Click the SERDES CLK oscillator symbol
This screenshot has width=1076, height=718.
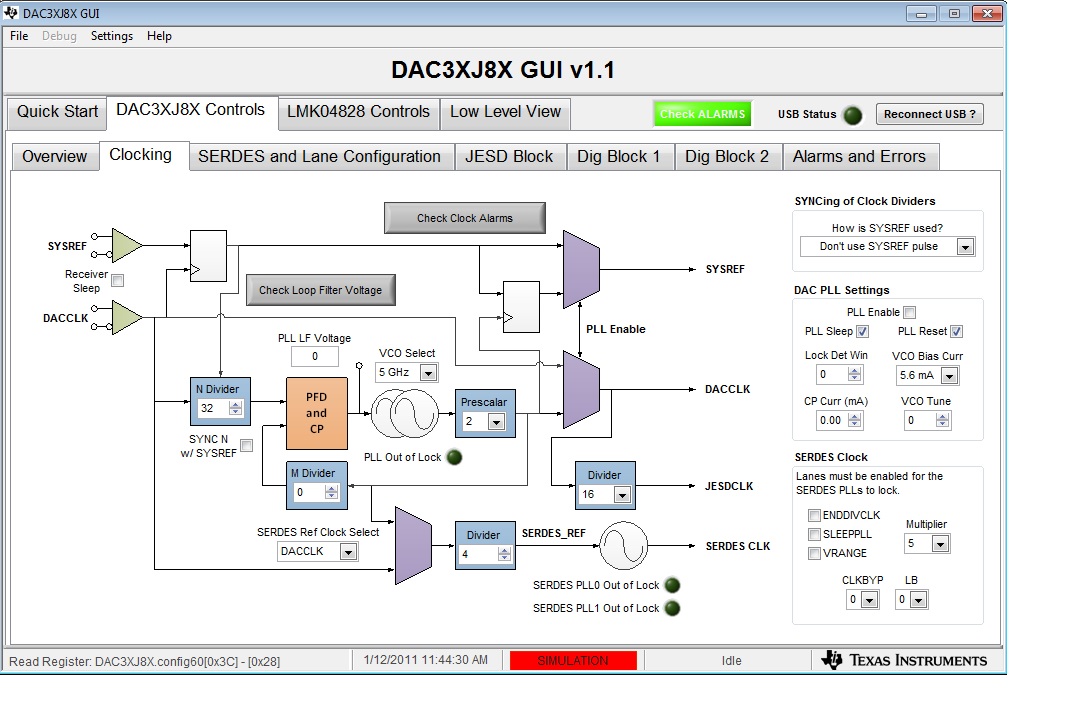[623, 546]
